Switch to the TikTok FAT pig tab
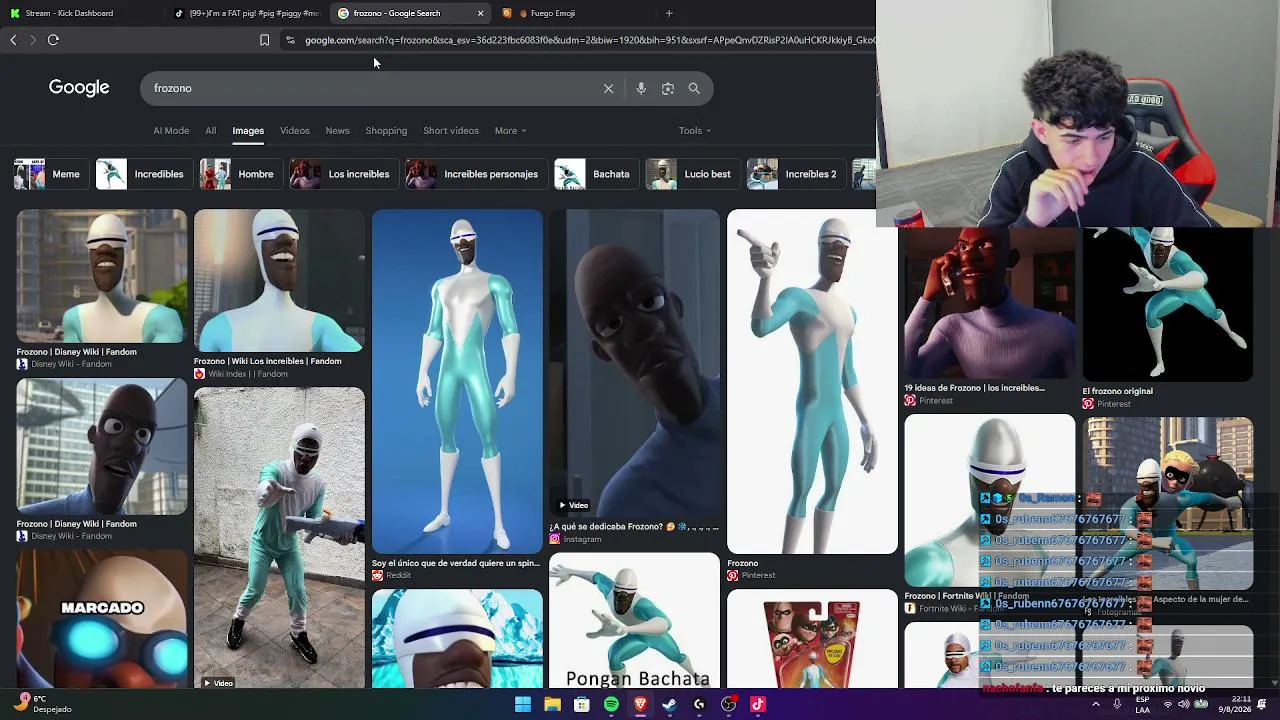The height and width of the screenshot is (720, 1280). [x=246, y=13]
